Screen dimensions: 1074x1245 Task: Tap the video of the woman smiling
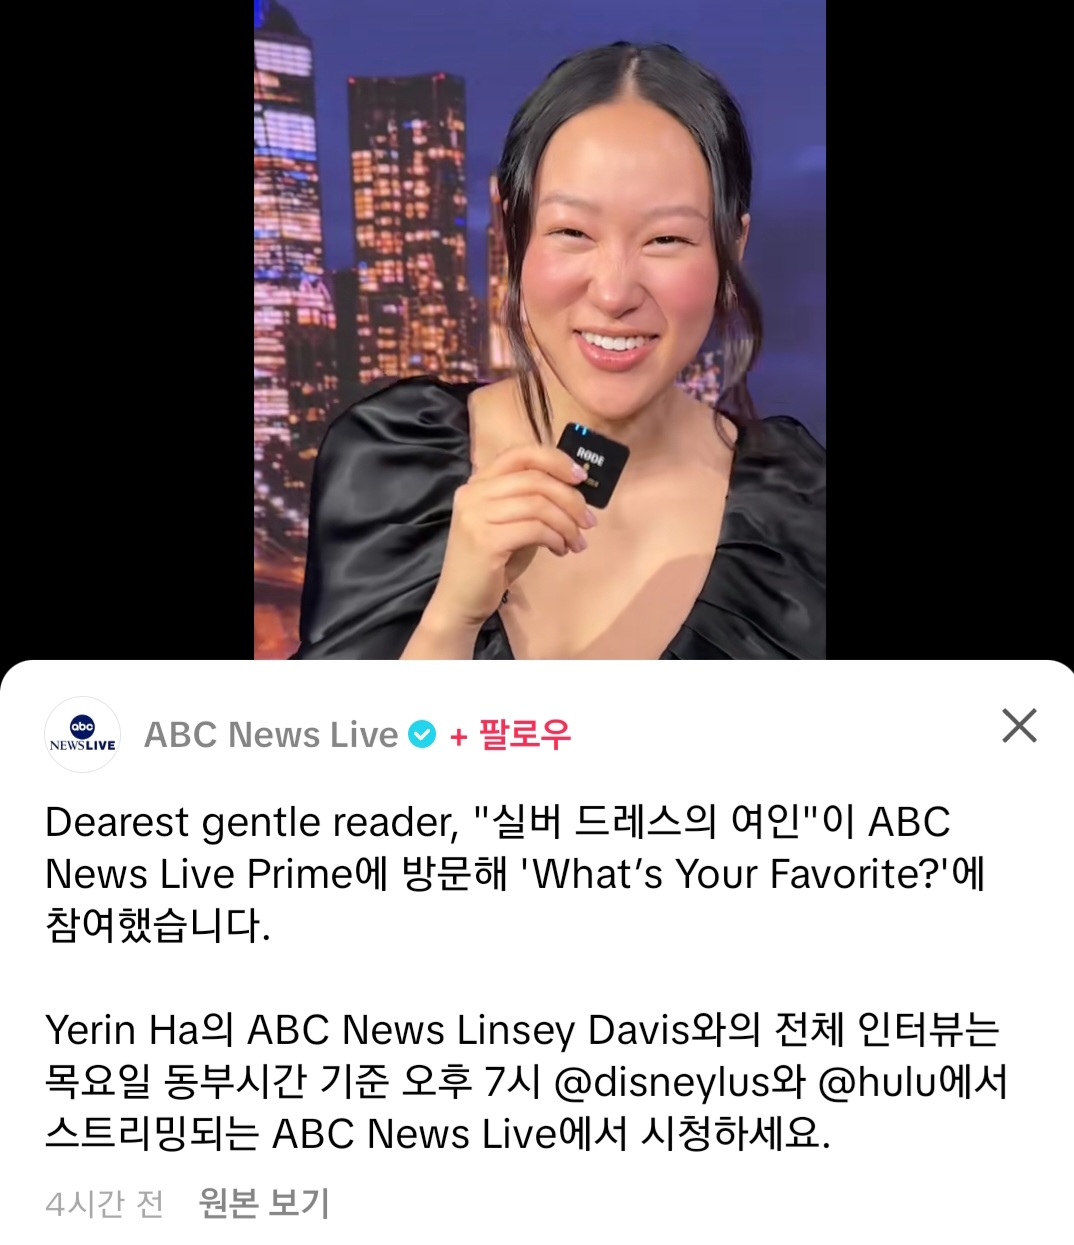coord(539,330)
